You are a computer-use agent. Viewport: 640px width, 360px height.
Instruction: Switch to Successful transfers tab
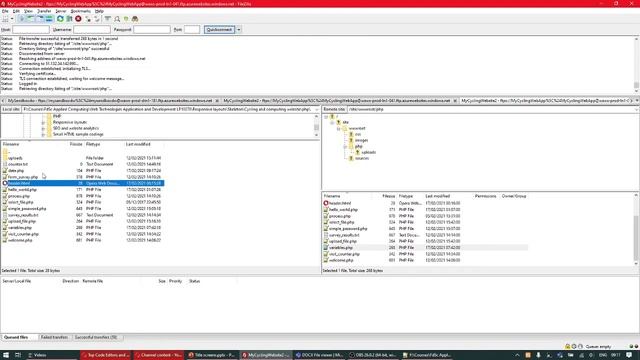pyautogui.click(x=96, y=337)
